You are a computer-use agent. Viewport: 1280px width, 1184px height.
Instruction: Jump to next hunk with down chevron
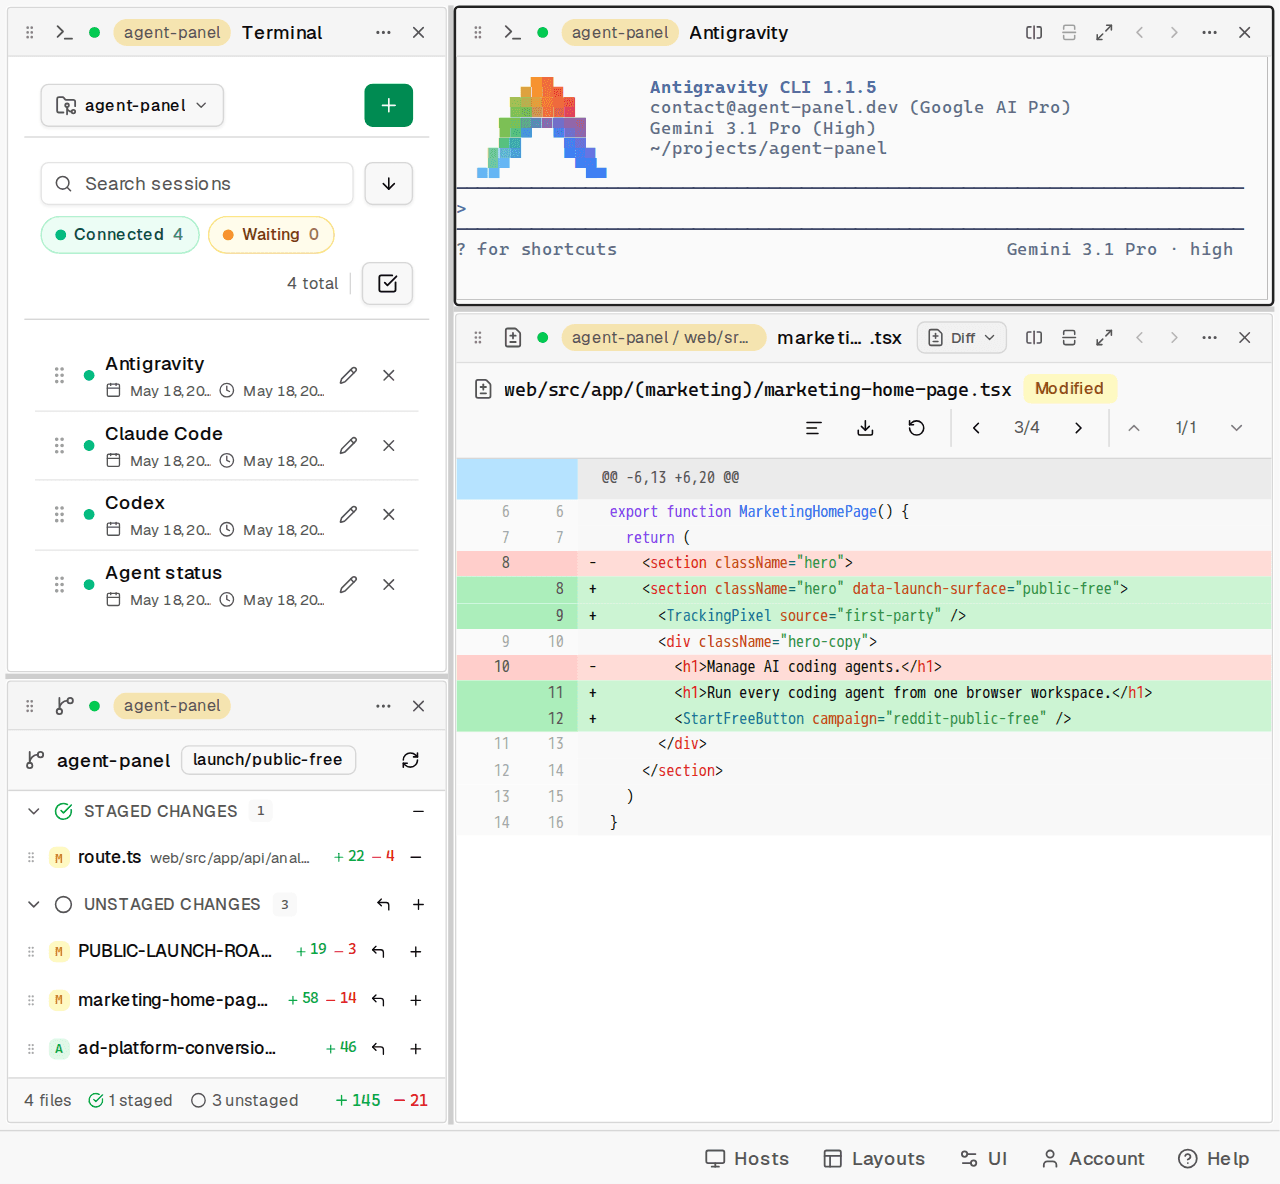point(1237,428)
